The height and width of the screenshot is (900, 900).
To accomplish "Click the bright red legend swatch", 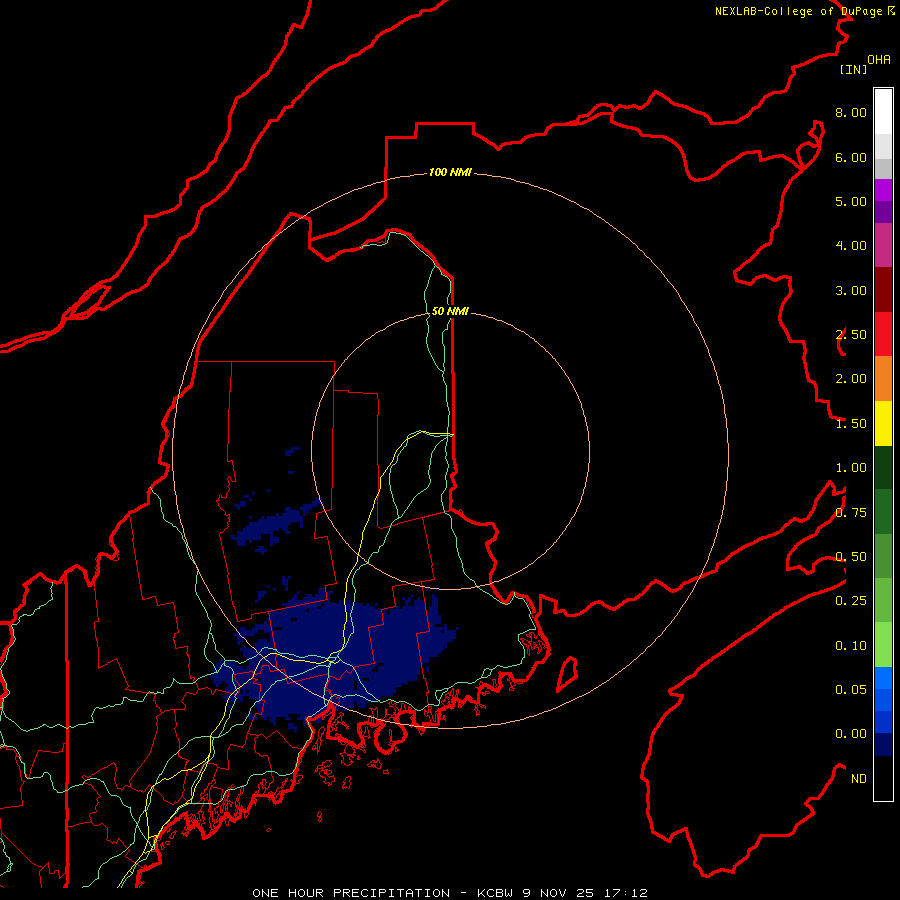I will (x=883, y=334).
